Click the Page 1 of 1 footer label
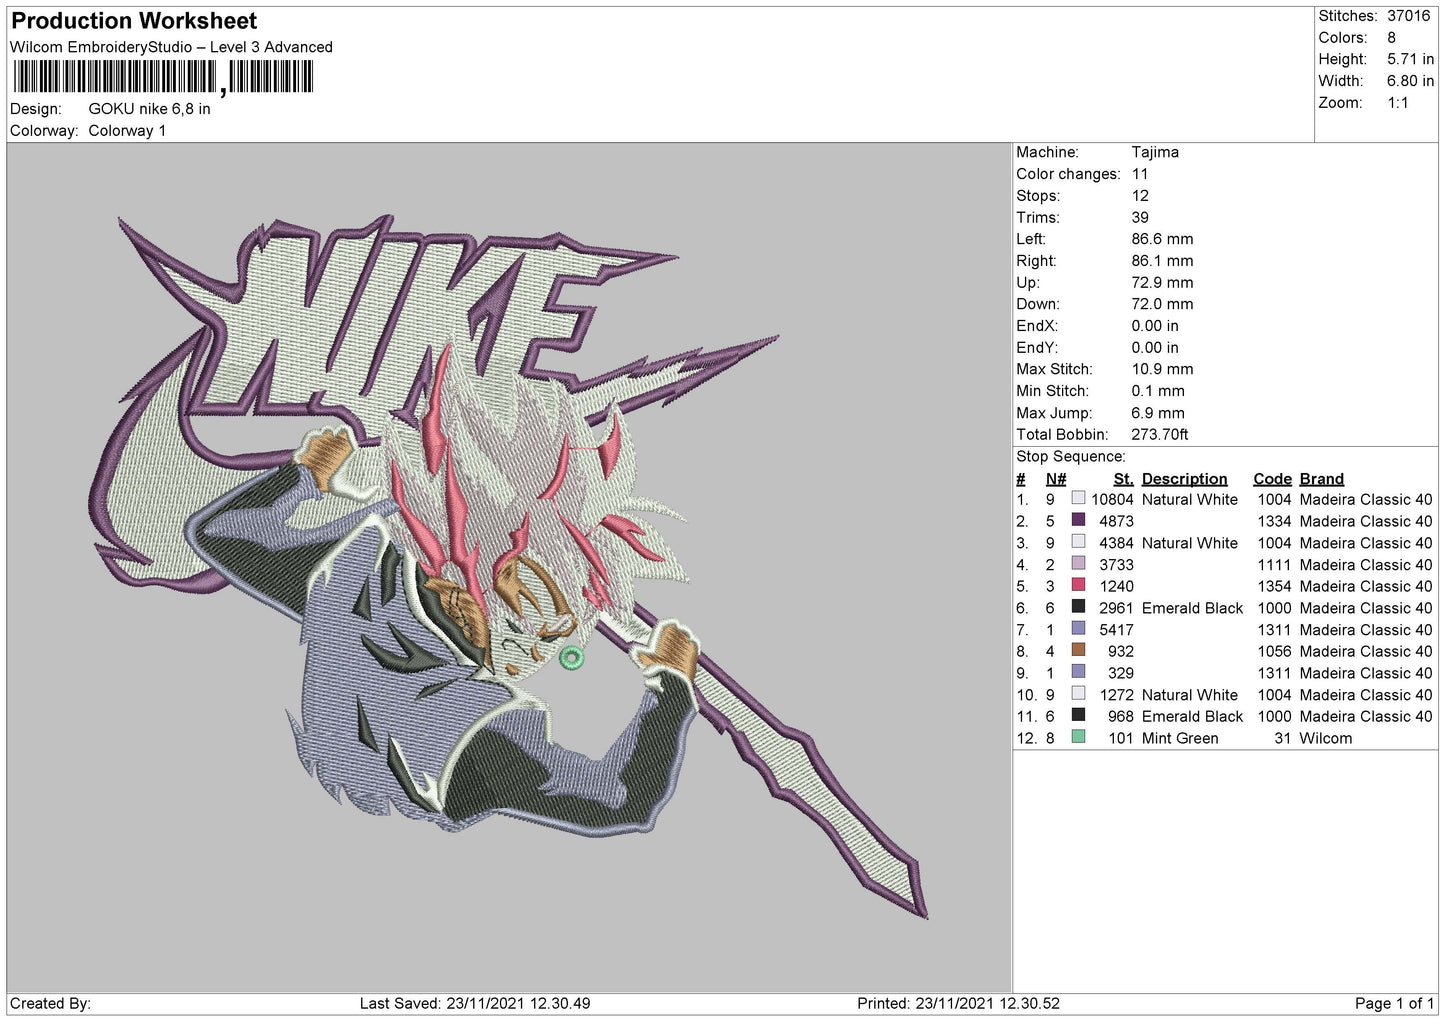1445x1021 pixels. click(1394, 1003)
